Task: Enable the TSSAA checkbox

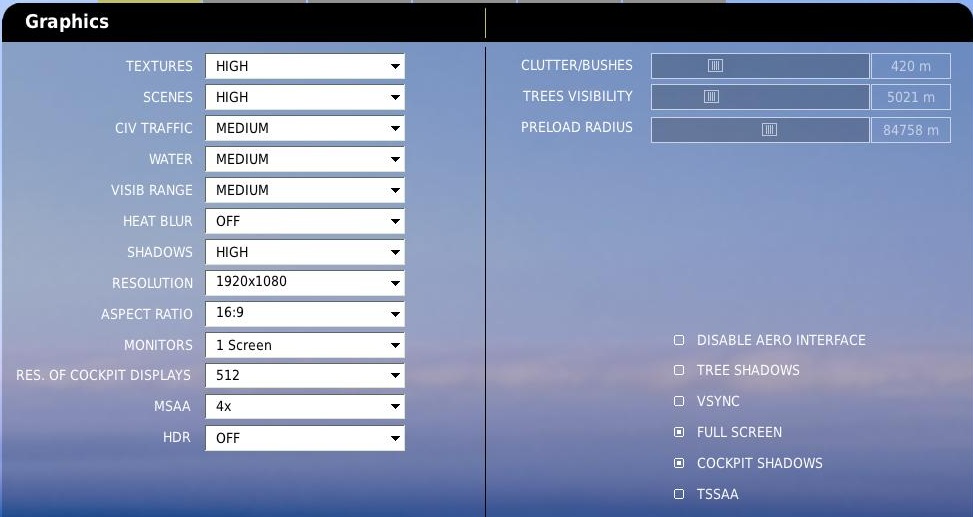Action: (679, 494)
